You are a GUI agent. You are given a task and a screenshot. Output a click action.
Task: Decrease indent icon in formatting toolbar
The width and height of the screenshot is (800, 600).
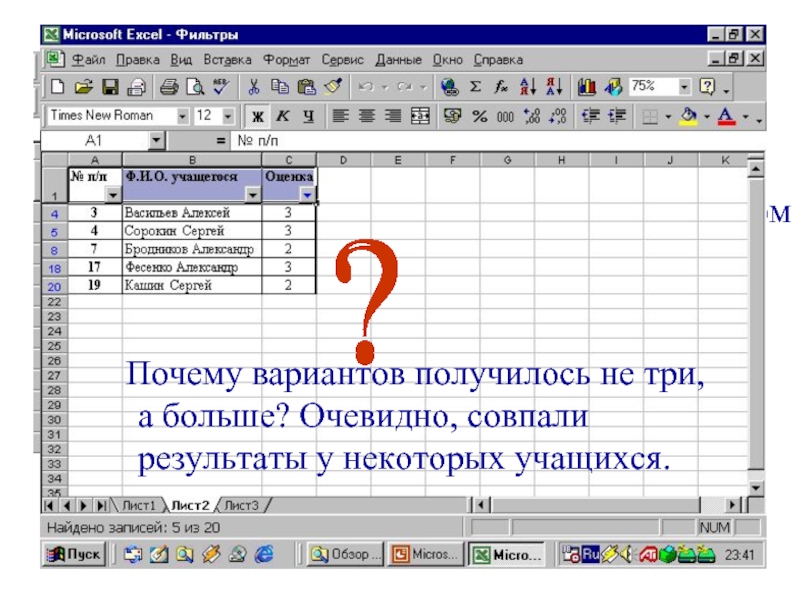click(x=590, y=116)
